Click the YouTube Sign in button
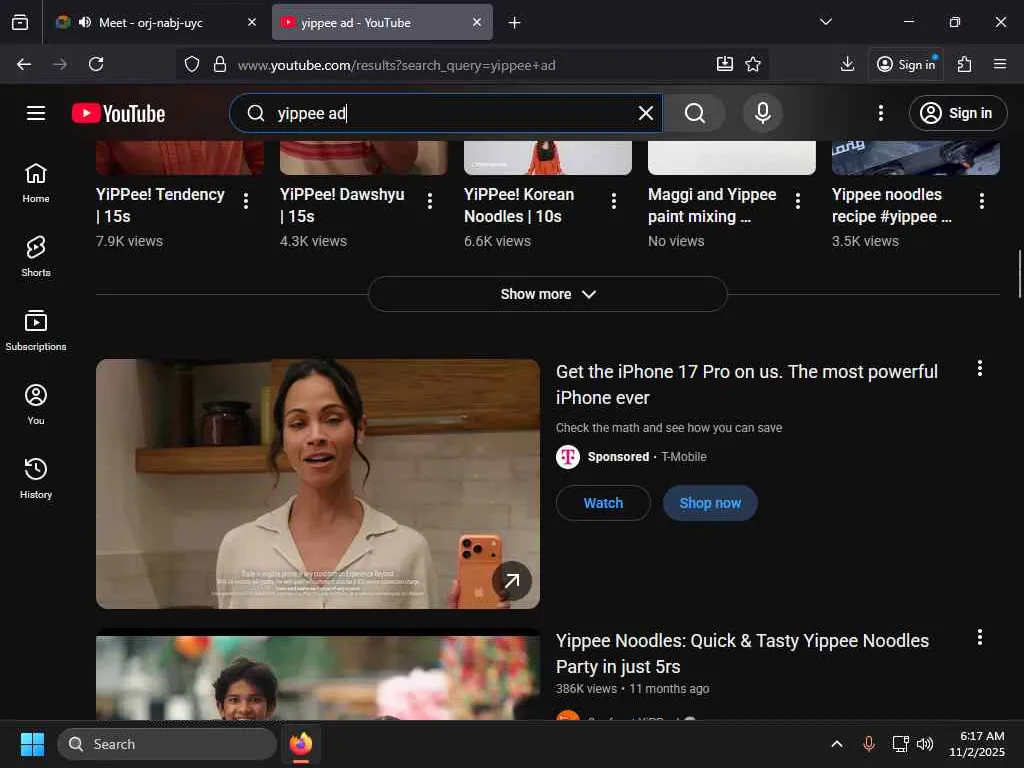This screenshot has height=768, width=1024. 957,113
